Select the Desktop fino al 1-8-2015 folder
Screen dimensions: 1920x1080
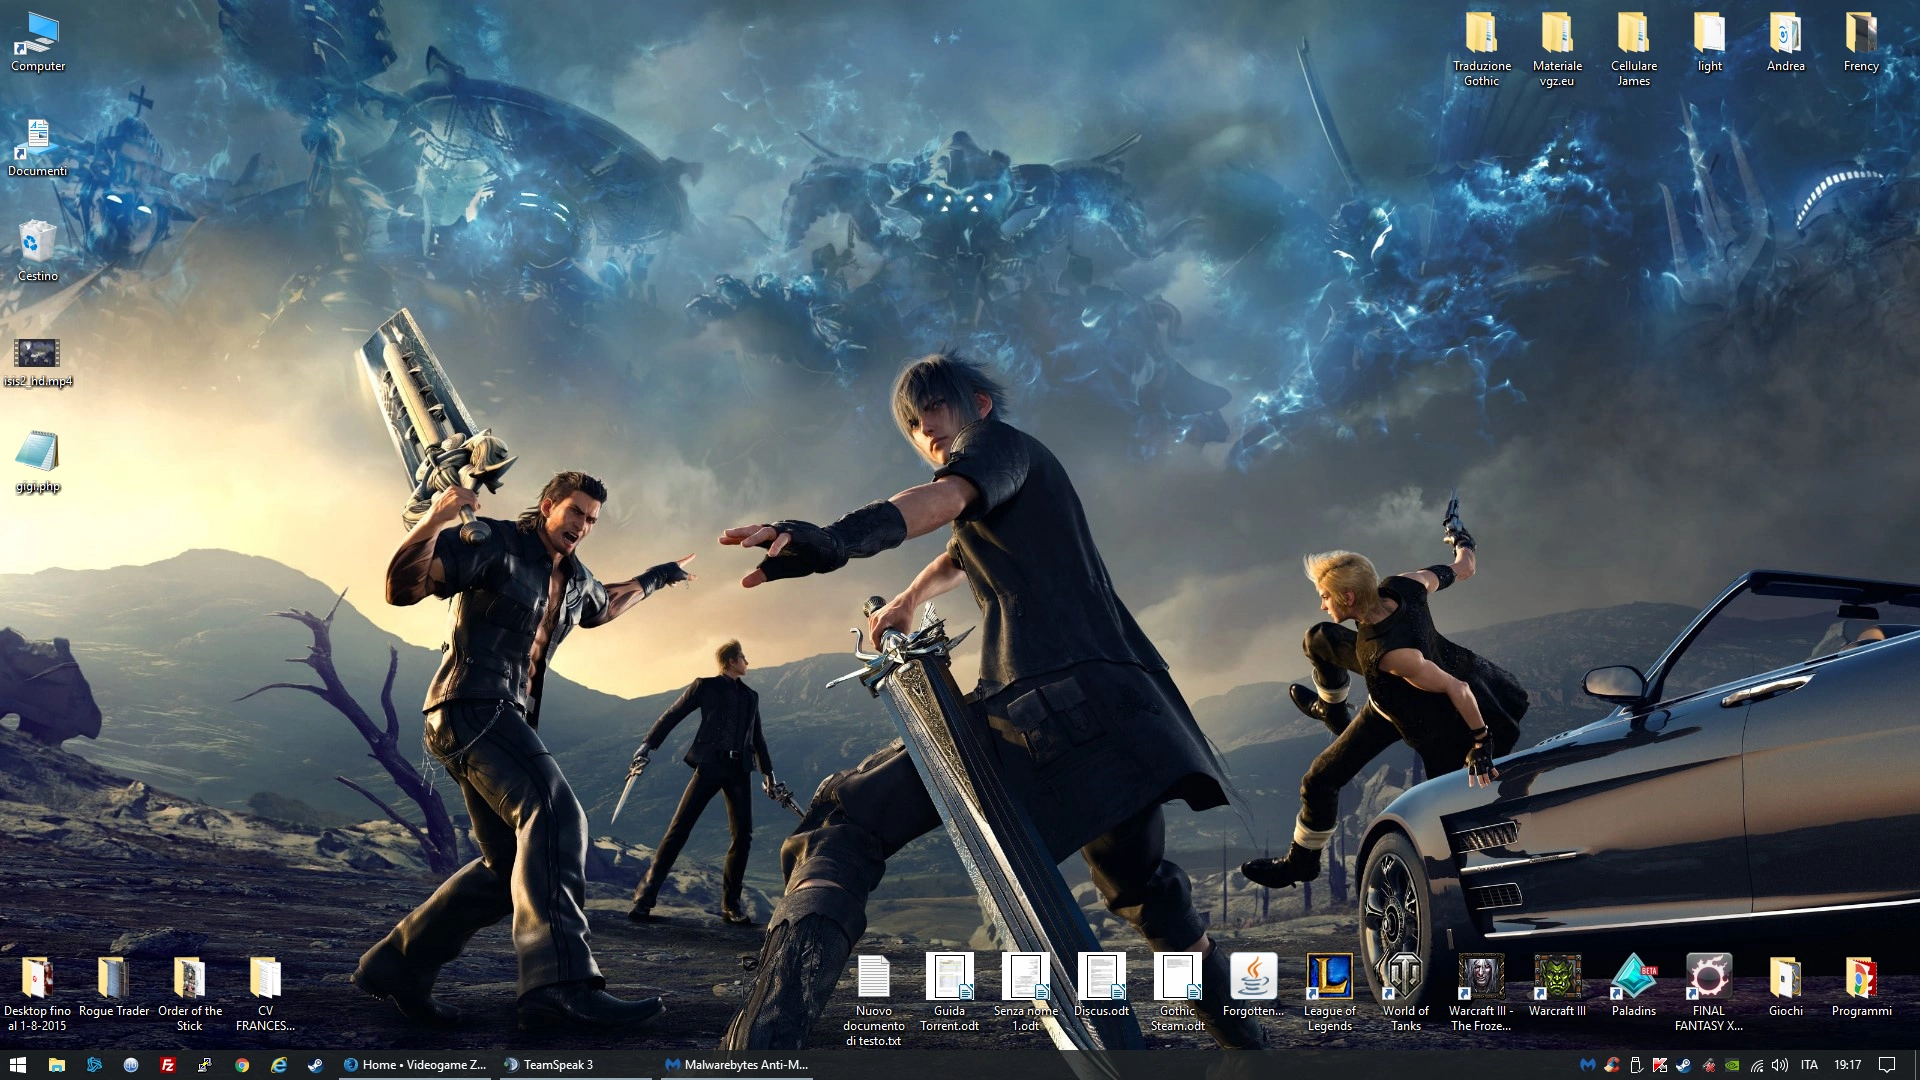[x=38, y=993]
